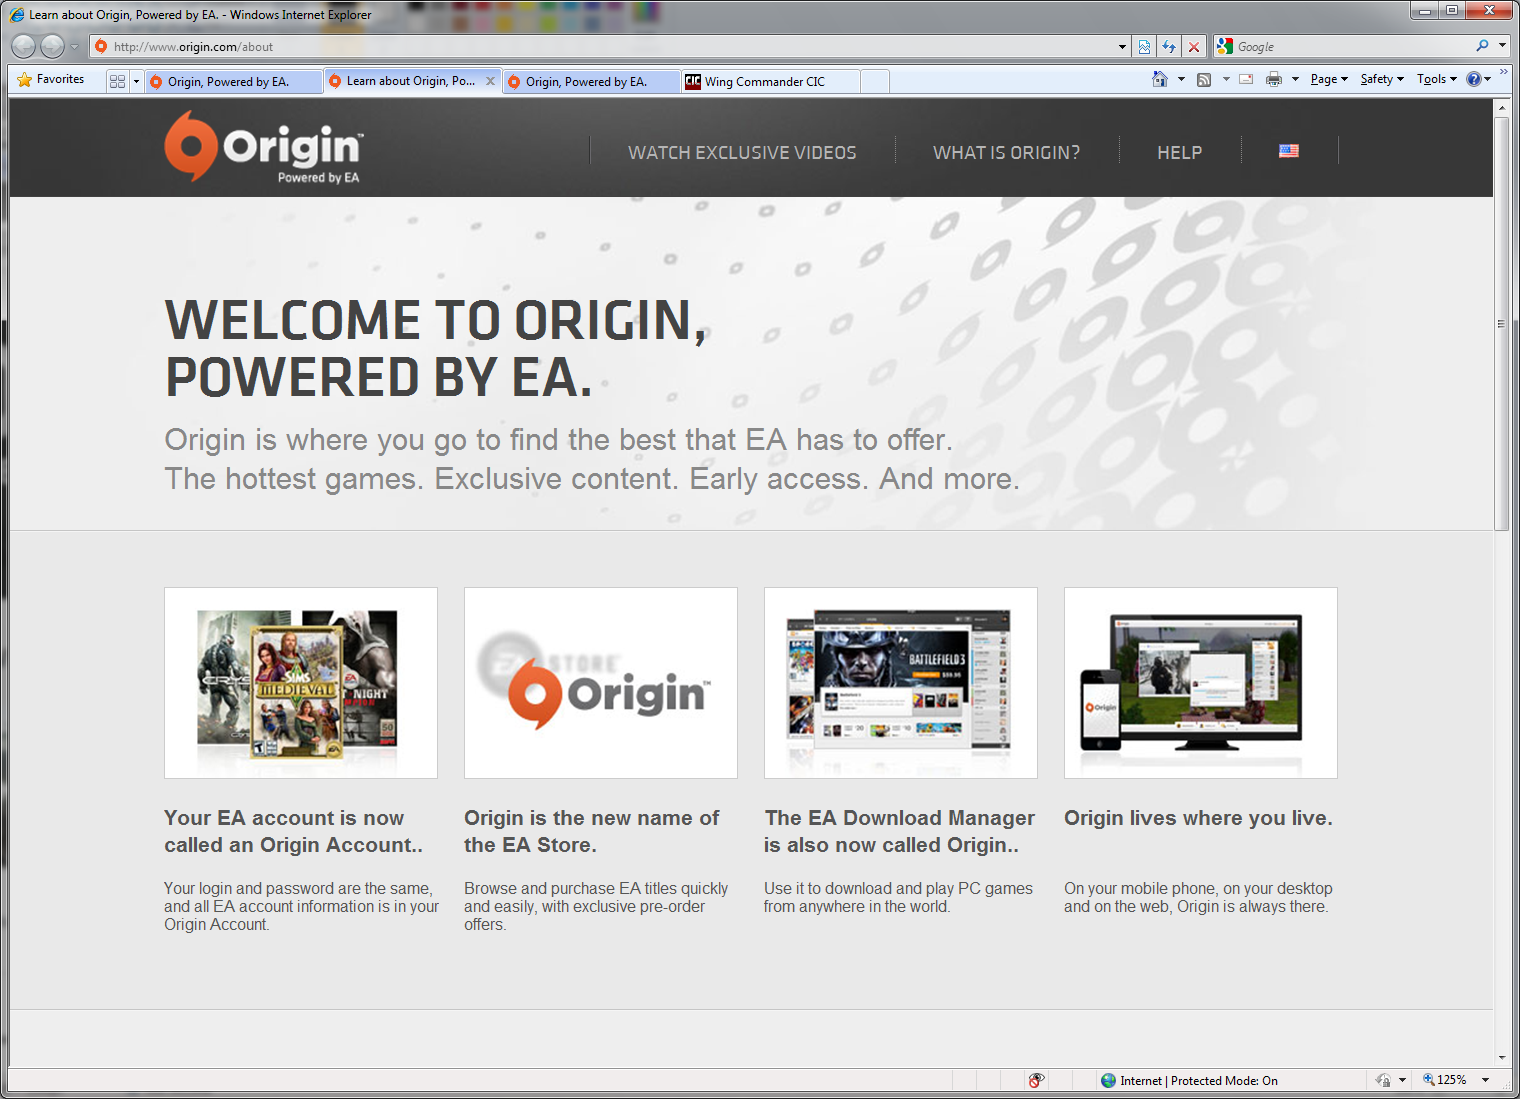The width and height of the screenshot is (1520, 1099).
Task: Open the Tools menu
Action: pyautogui.click(x=1436, y=79)
